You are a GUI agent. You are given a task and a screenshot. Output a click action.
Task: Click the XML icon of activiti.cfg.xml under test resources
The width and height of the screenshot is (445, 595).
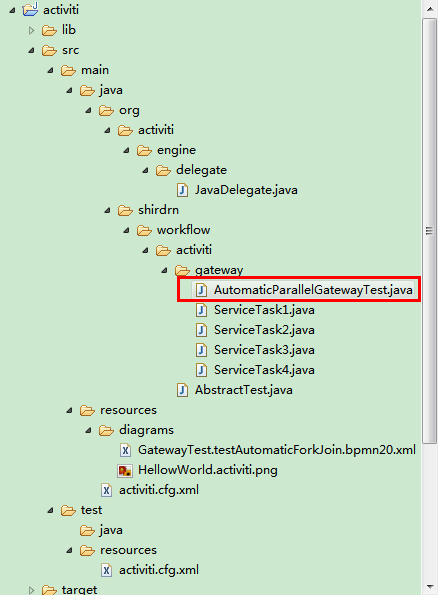(107, 570)
